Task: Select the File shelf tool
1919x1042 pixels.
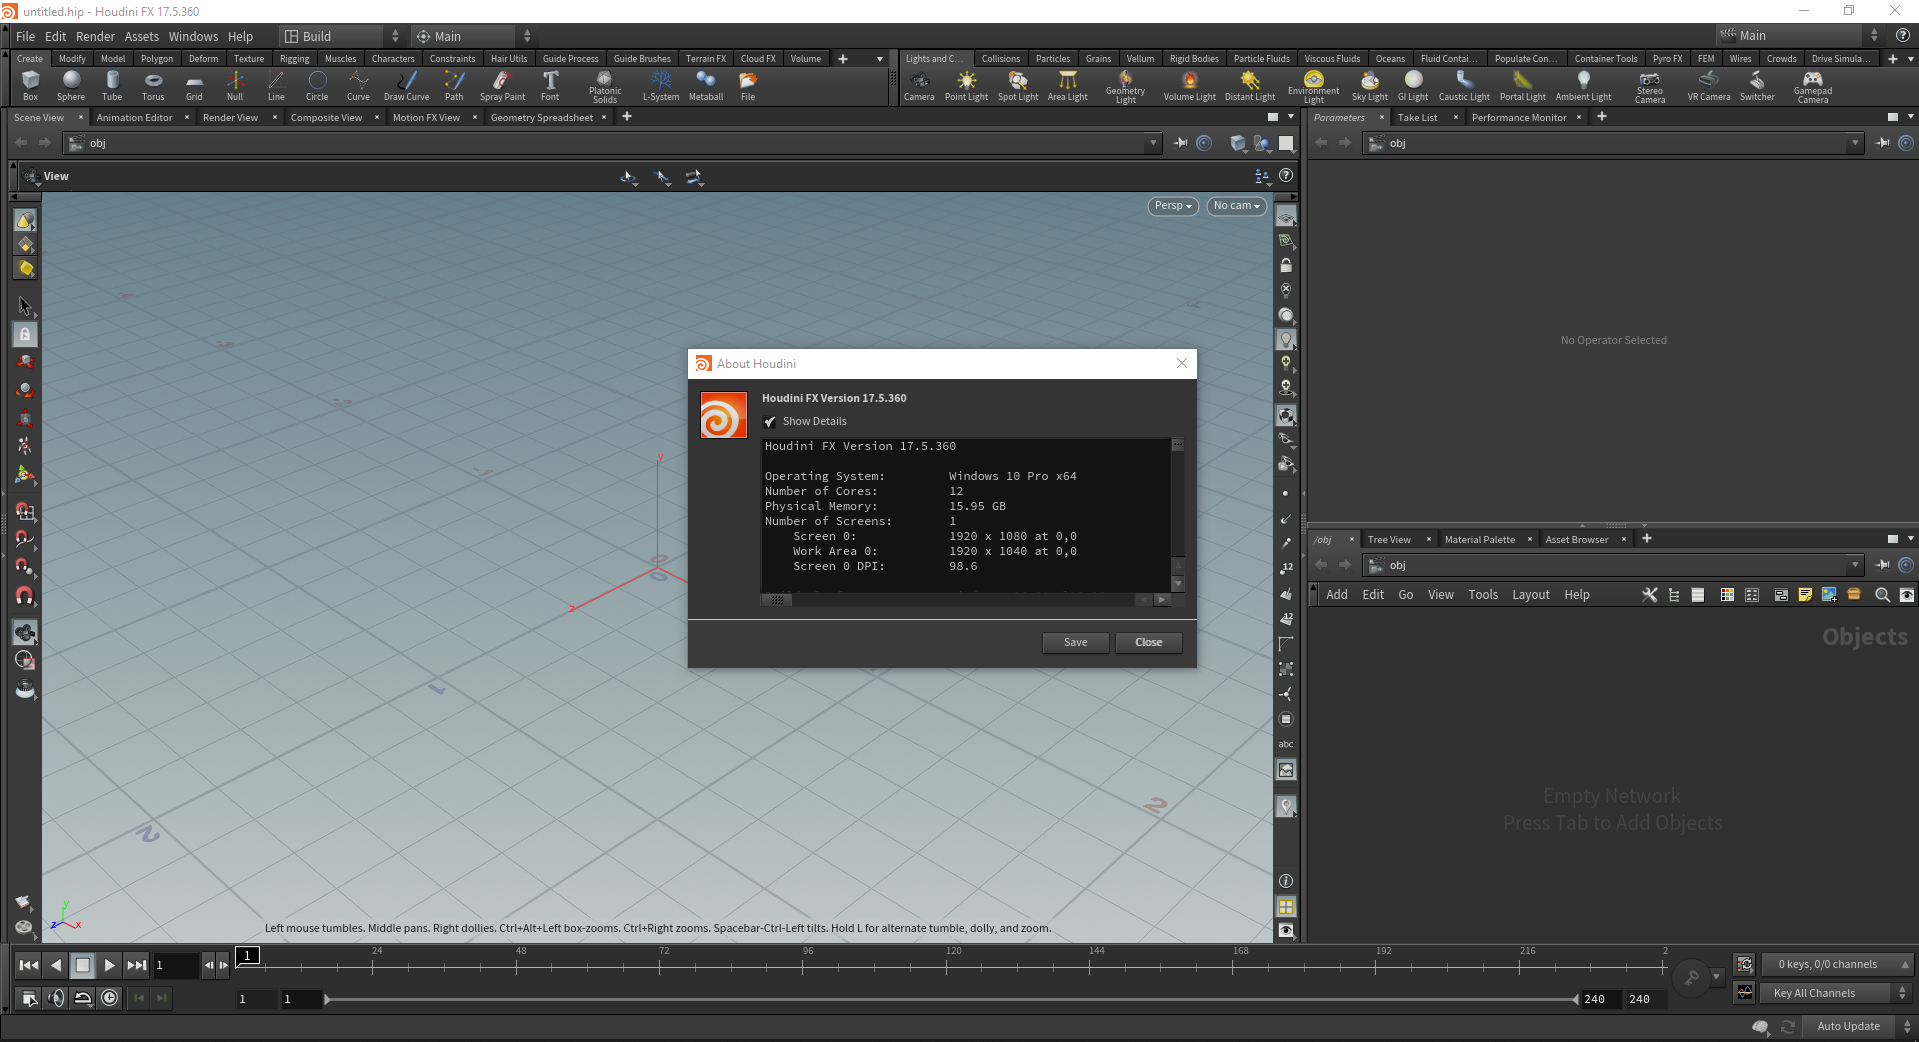Action: 748,86
